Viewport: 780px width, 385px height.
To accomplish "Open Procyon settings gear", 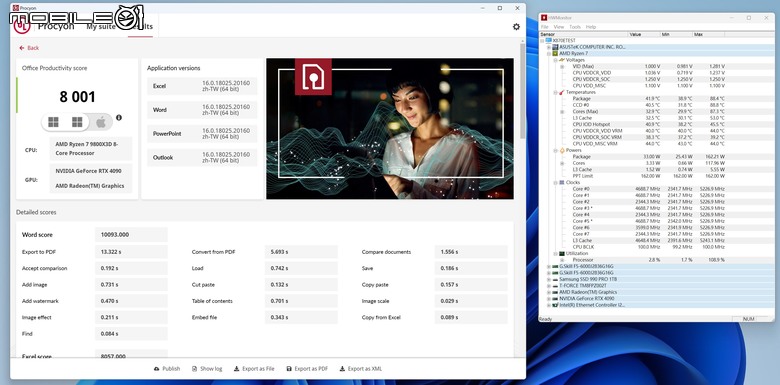I will (x=516, y=27).
